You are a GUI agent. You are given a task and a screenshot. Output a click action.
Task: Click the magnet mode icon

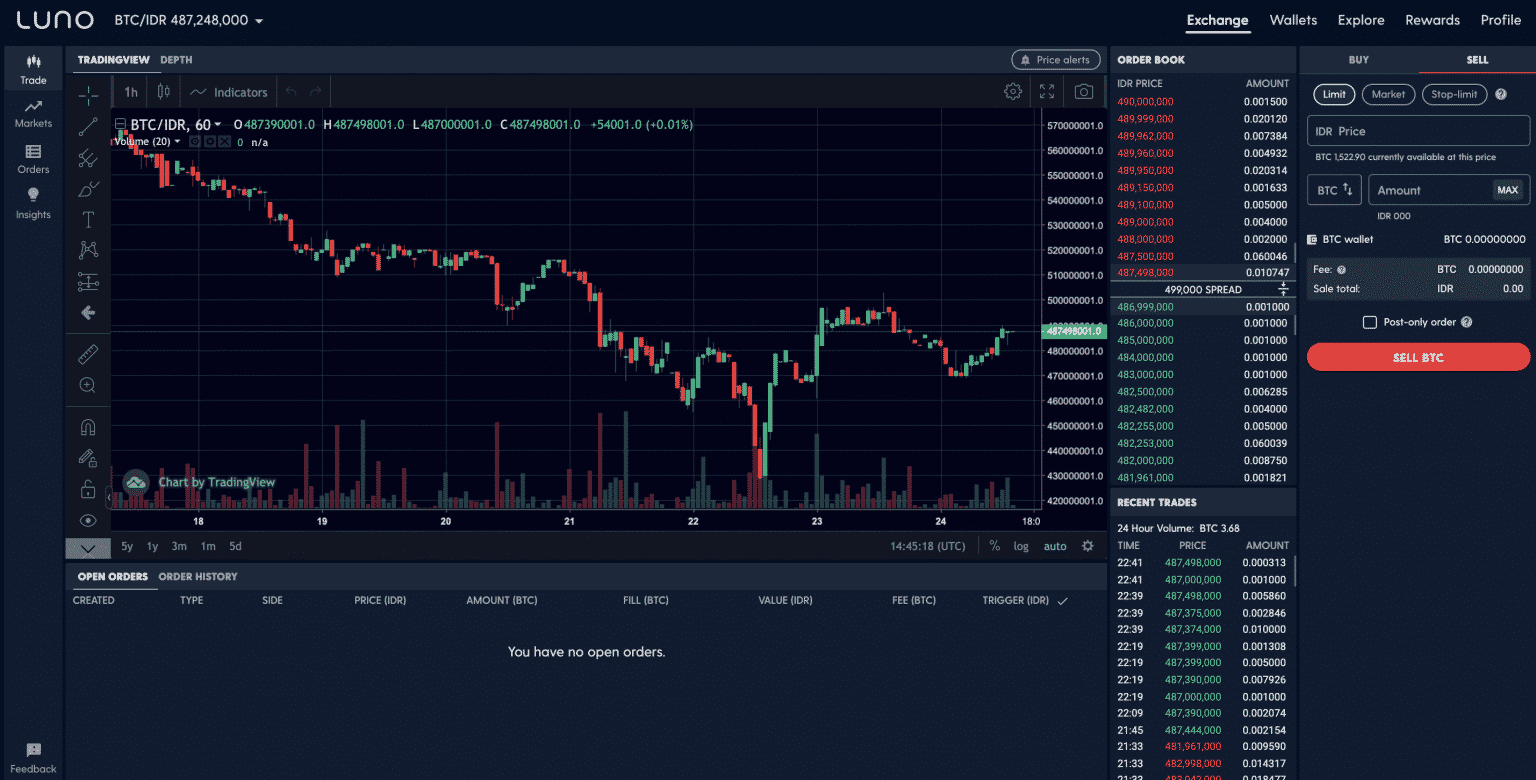pyautogui.click(x=88, y=428)
